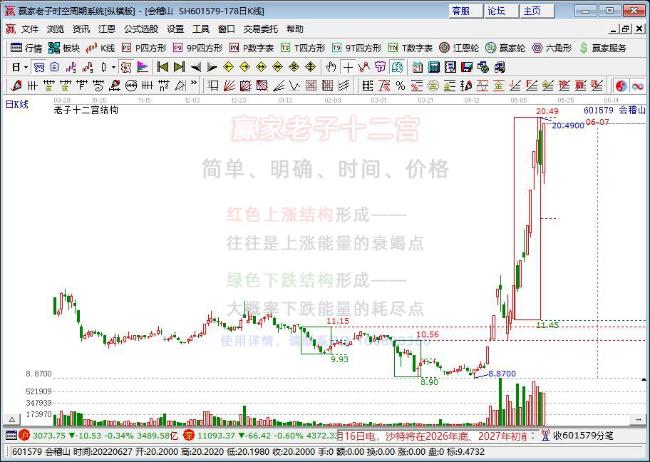
Task: Click the 日K线 label
Action: coord(17,105)
